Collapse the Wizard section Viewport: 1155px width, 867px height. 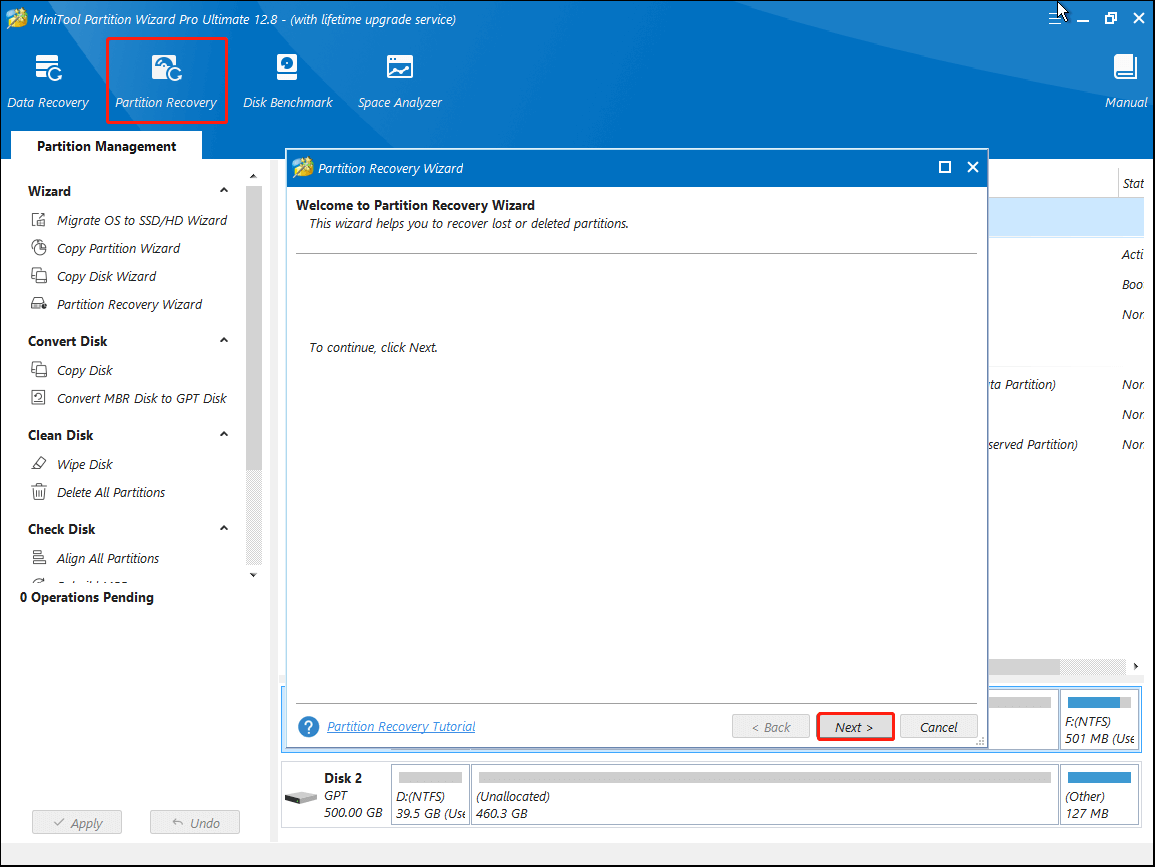(224, 190)
